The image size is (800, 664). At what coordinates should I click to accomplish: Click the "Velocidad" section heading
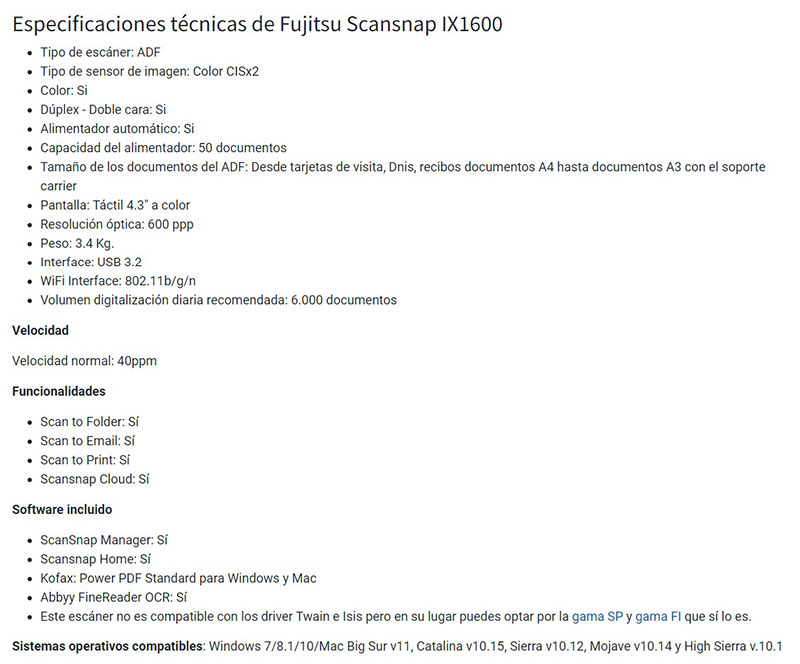(x=40, y=330)
